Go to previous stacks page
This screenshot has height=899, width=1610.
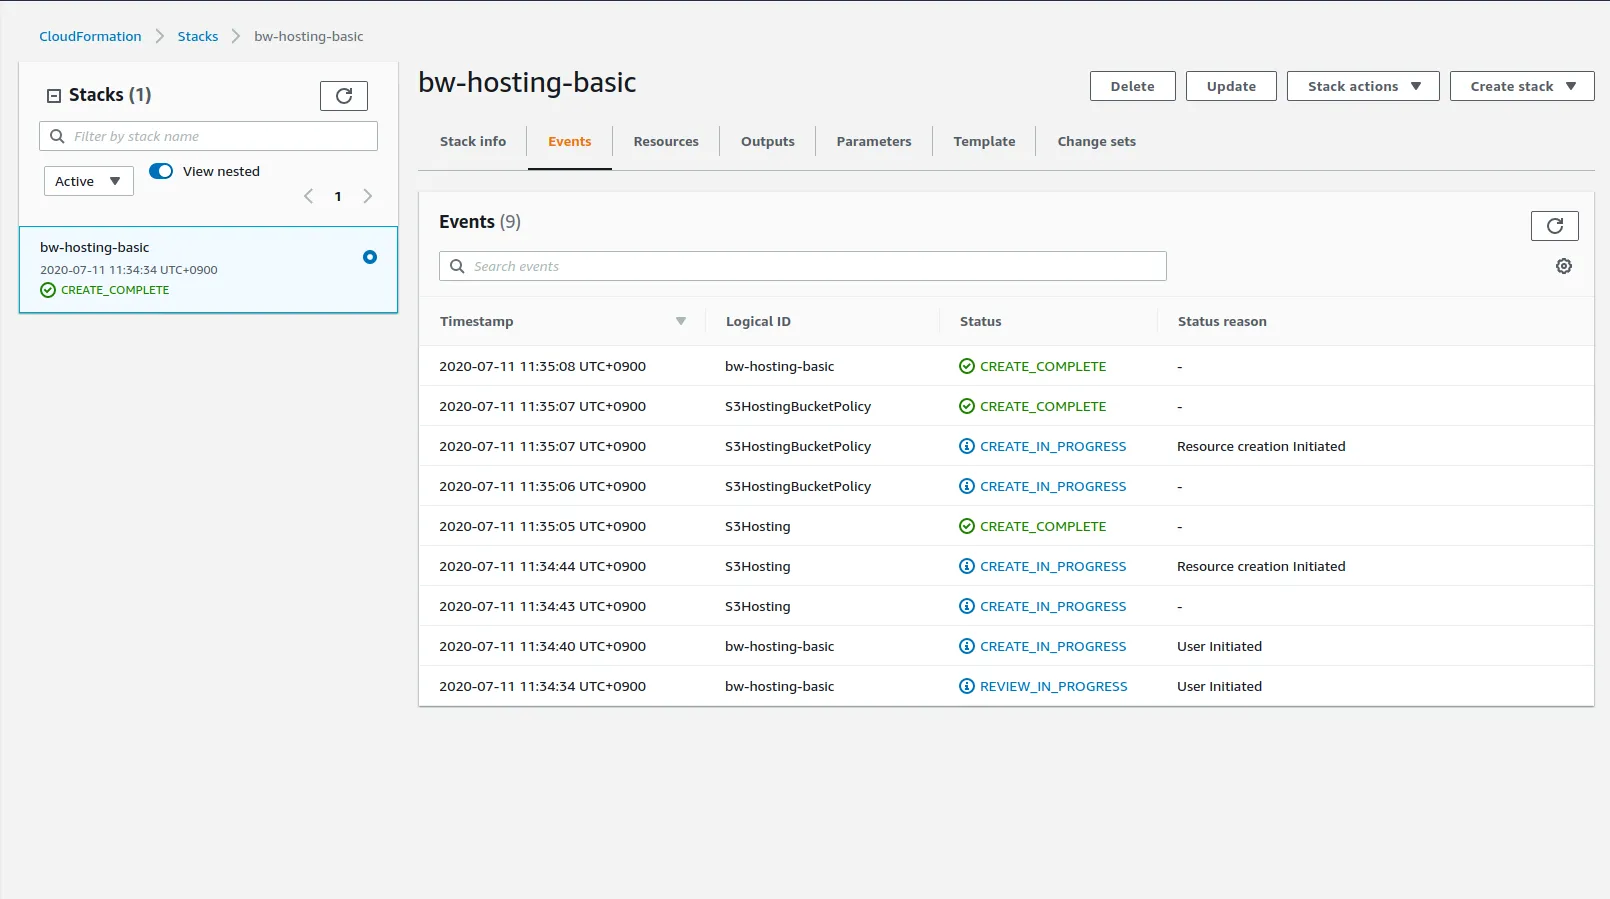pos(309,196)
